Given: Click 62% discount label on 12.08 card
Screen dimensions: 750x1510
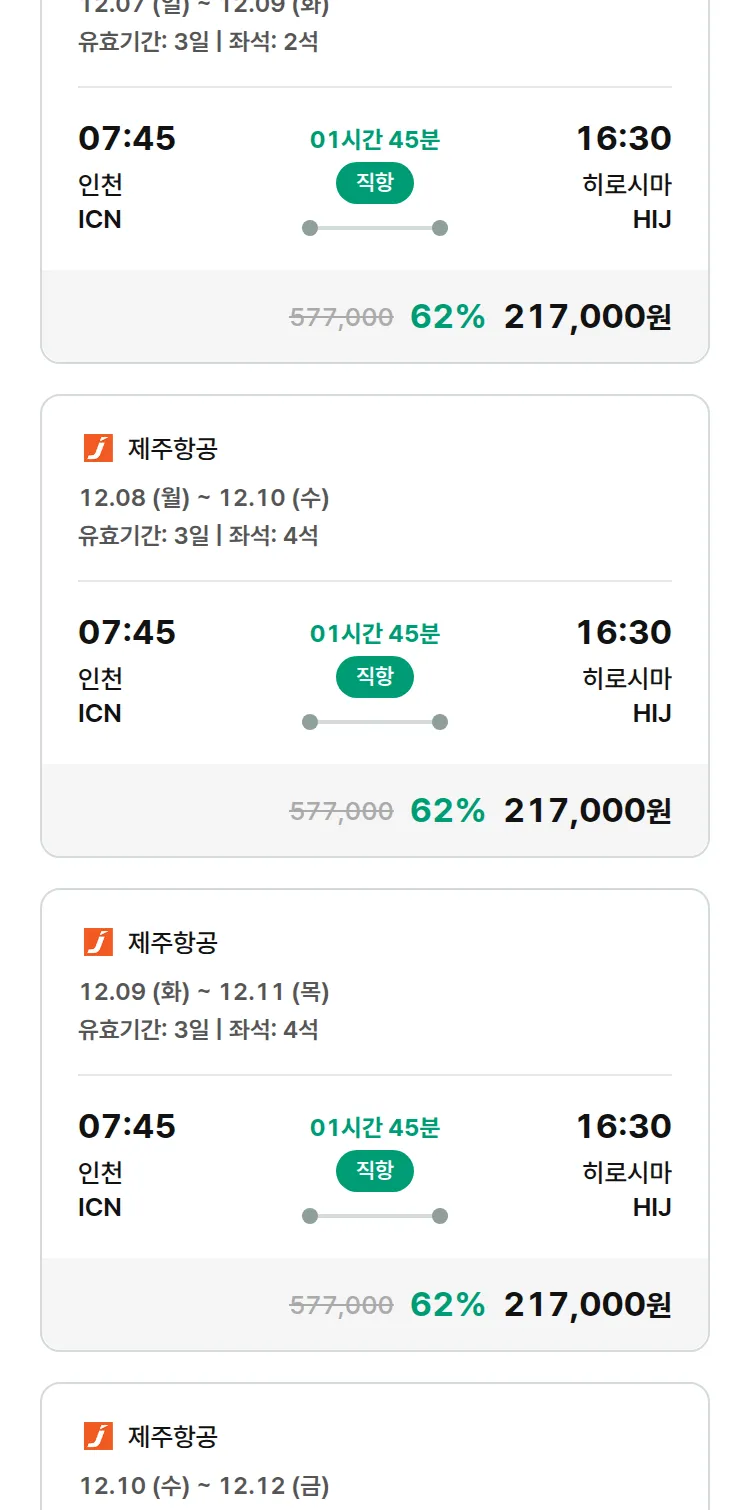Looking at the screenshot, I should pyautogui.click(x=447, y=810).
